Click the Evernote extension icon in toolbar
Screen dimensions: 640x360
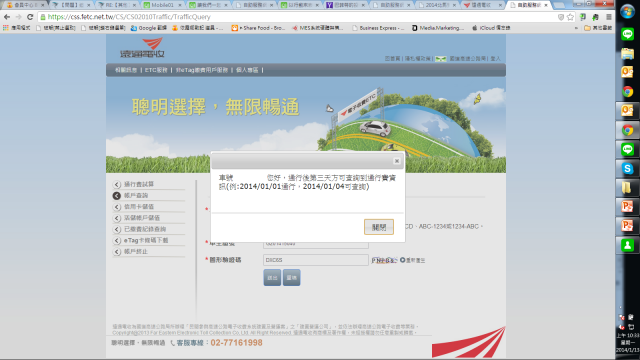[596, 17]
